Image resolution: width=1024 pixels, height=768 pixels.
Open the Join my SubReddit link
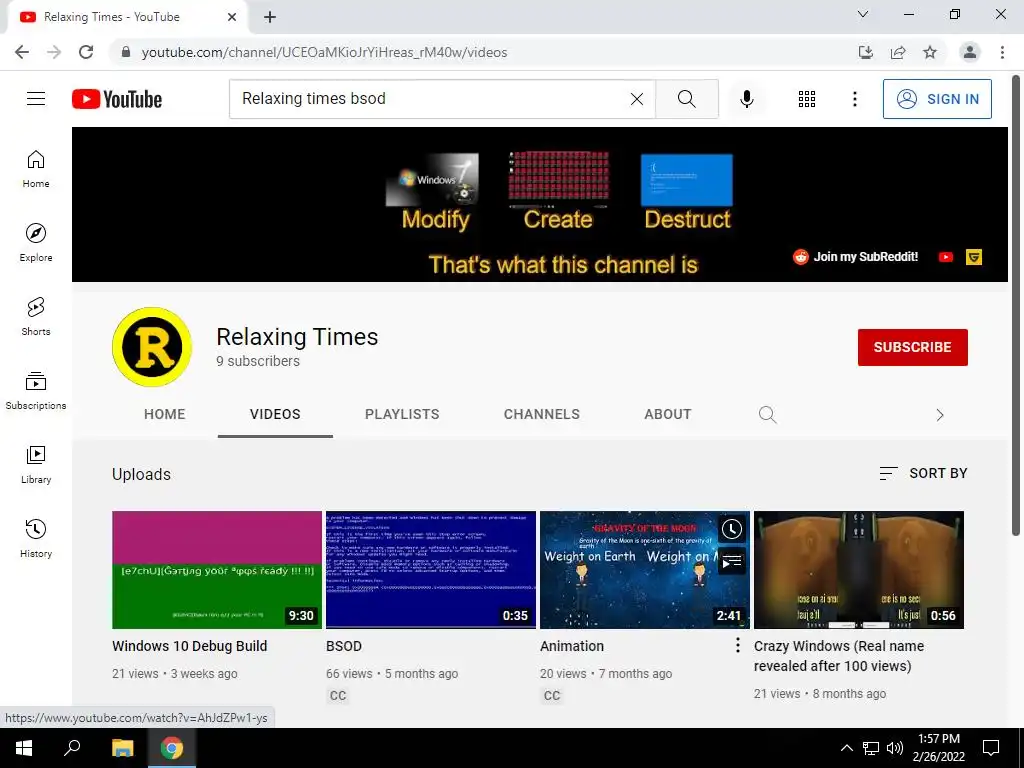(x=865, y=257)
